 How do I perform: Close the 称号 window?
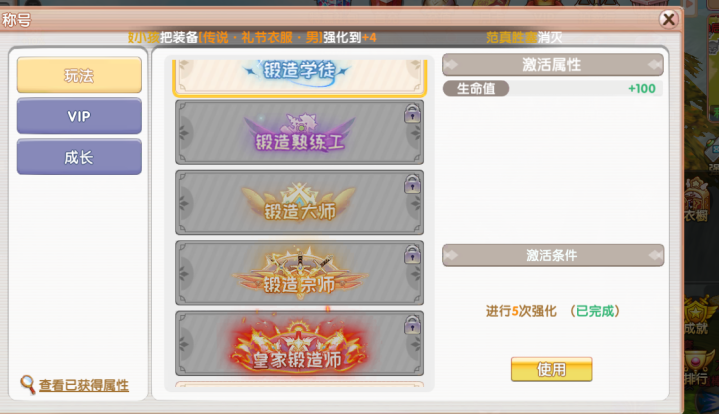point(669,19)
